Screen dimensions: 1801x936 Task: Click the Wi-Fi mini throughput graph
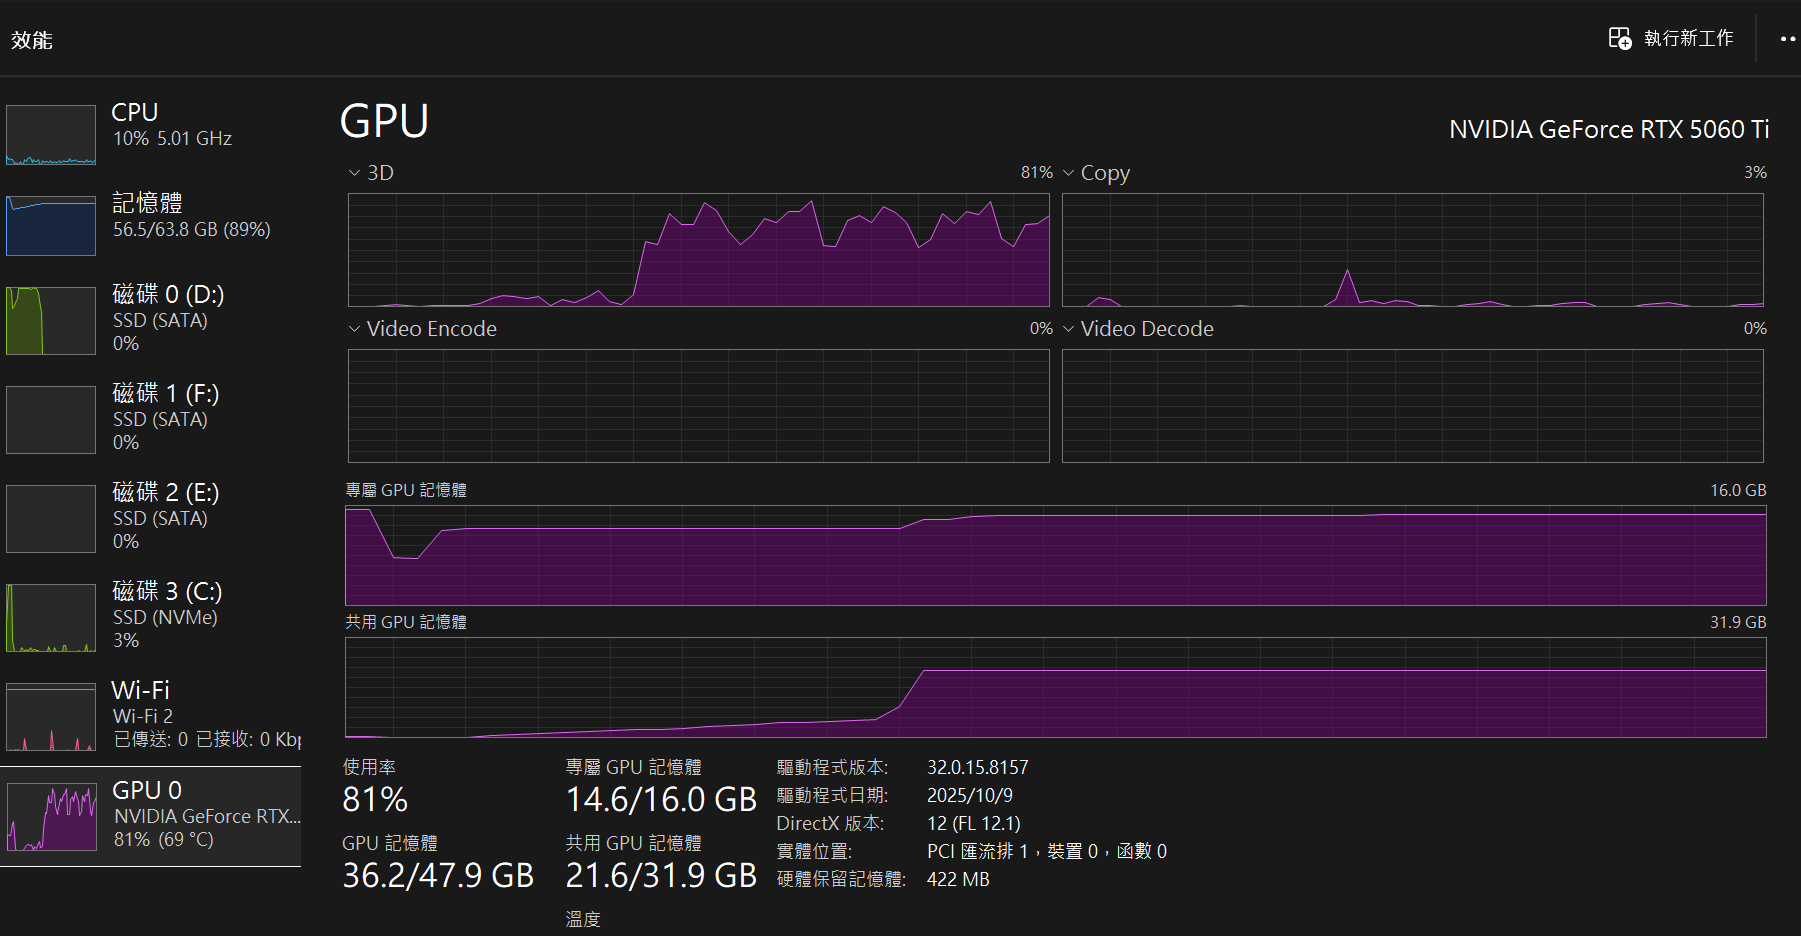(x=51, y=717)
